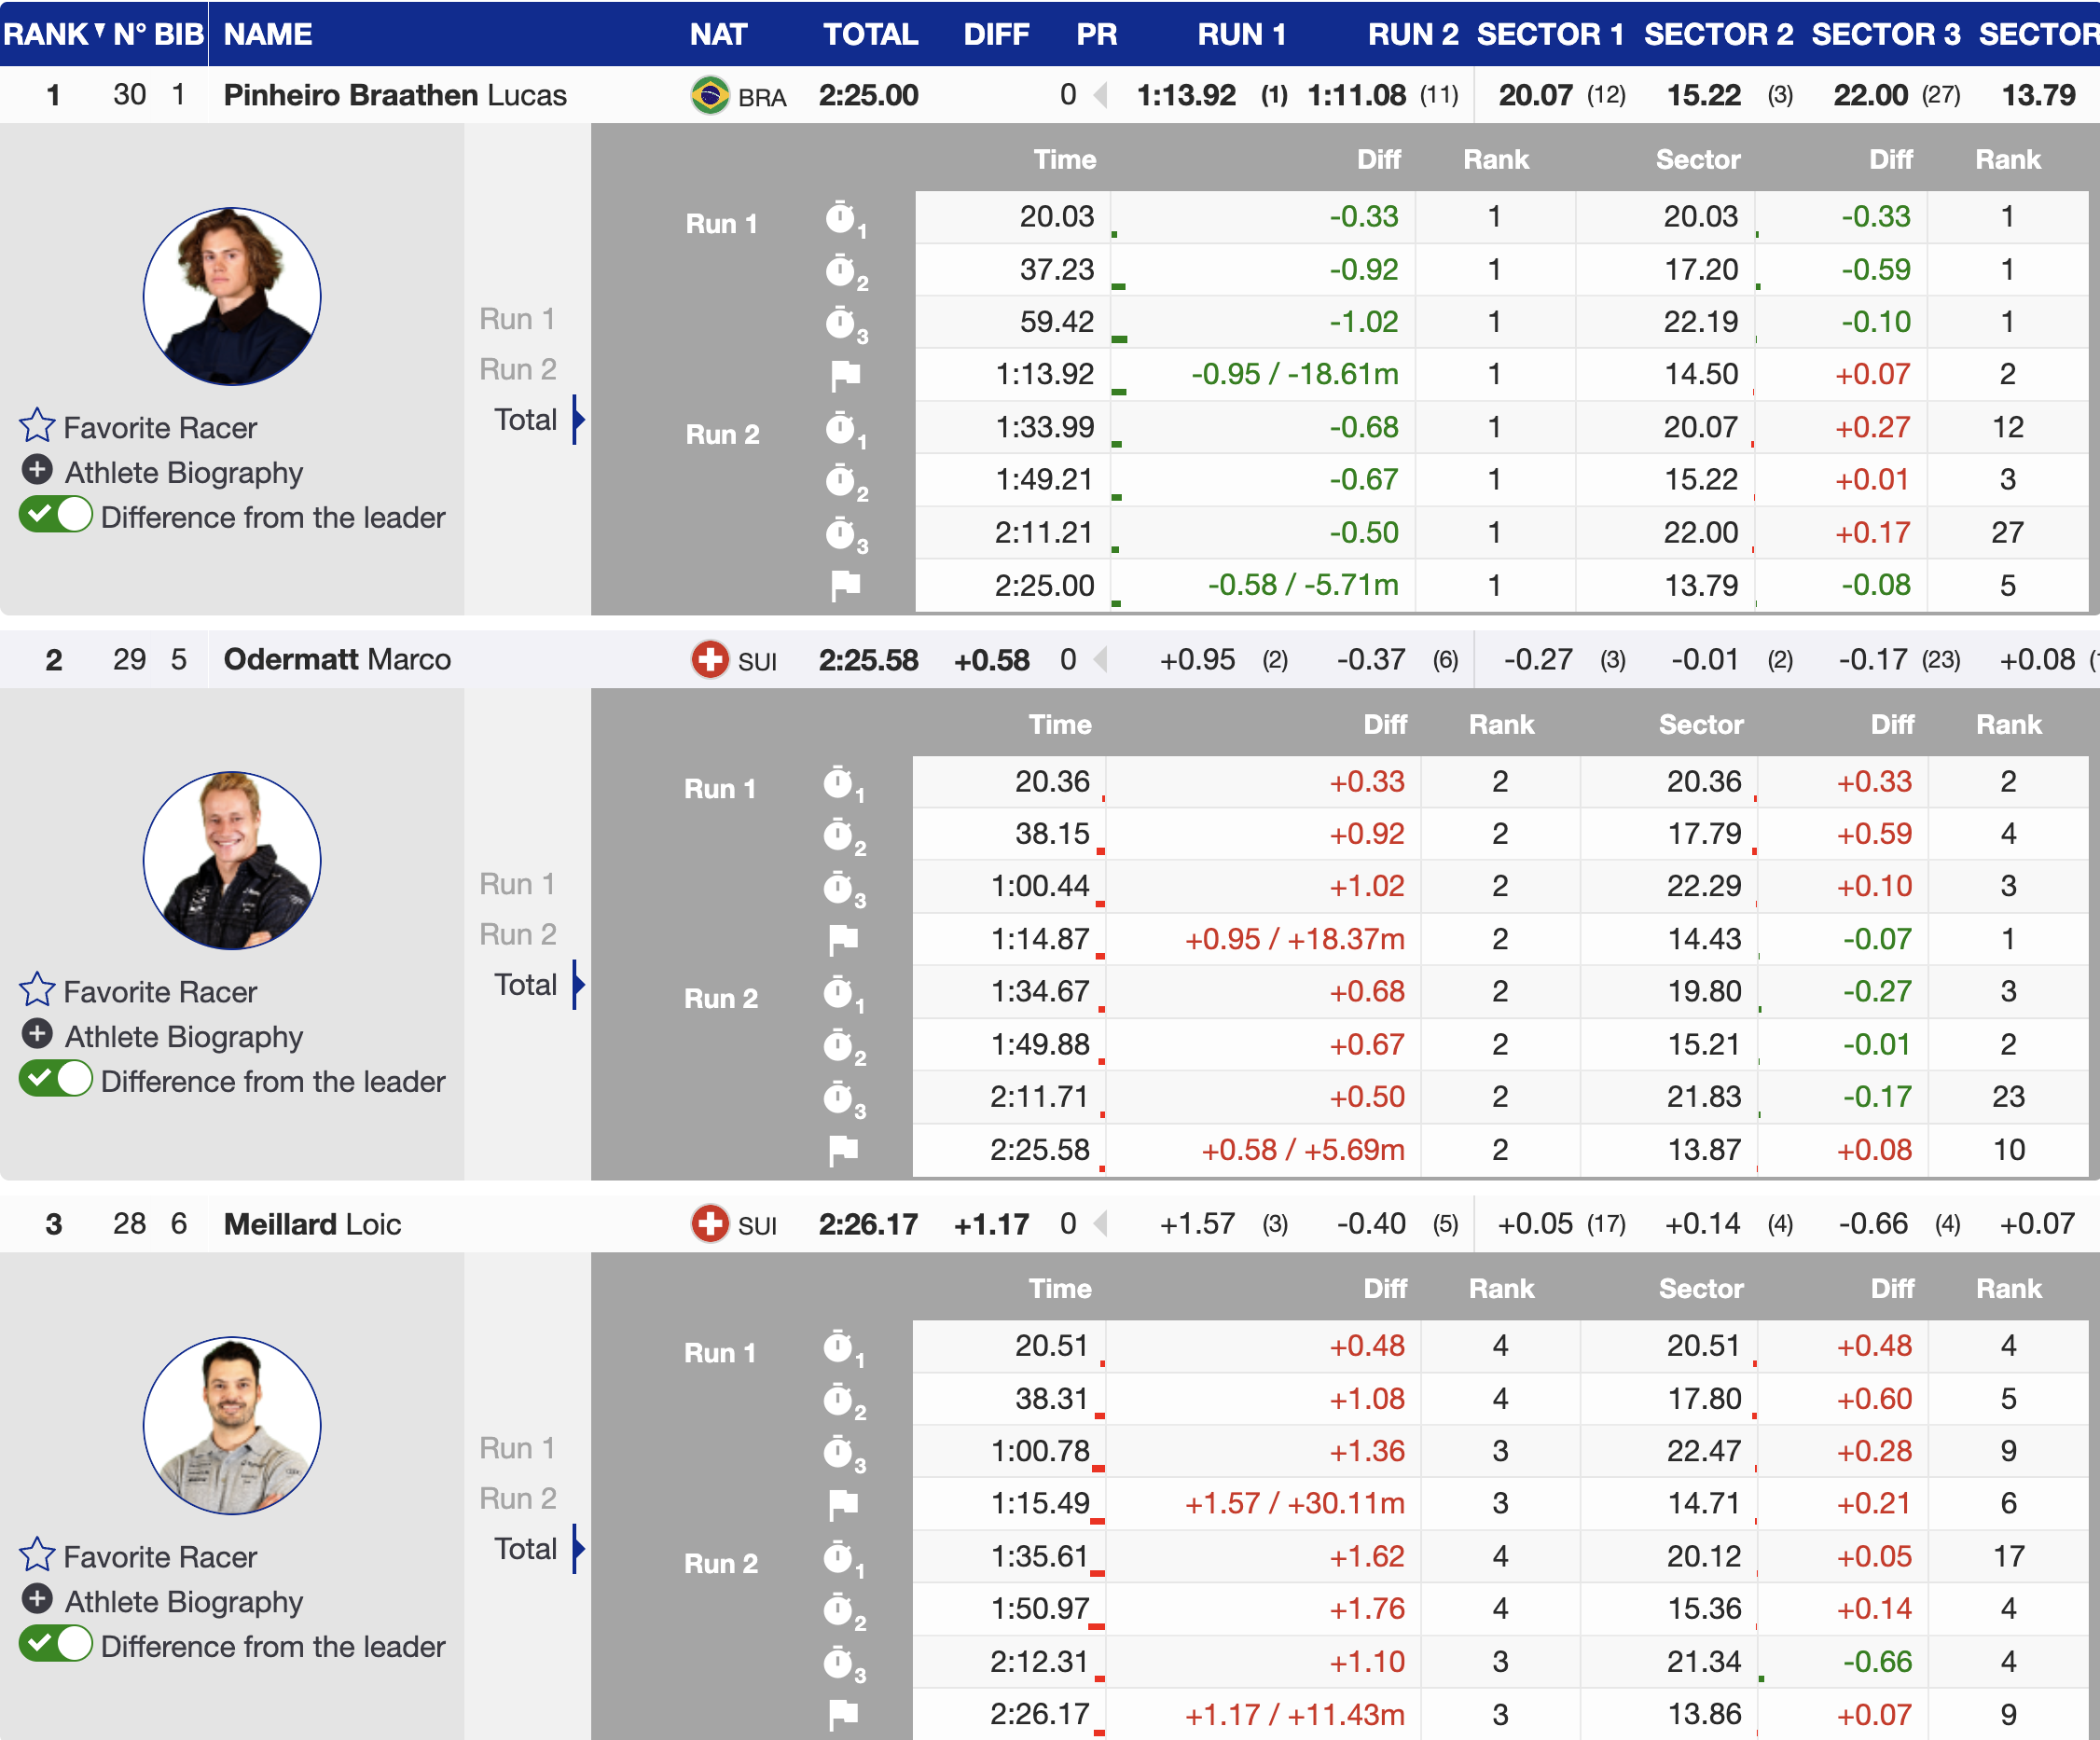Screen dimensions: 2100x1740
Task: Toggle Braathen's Difference from the leader switch
Action: click(56, 516)
